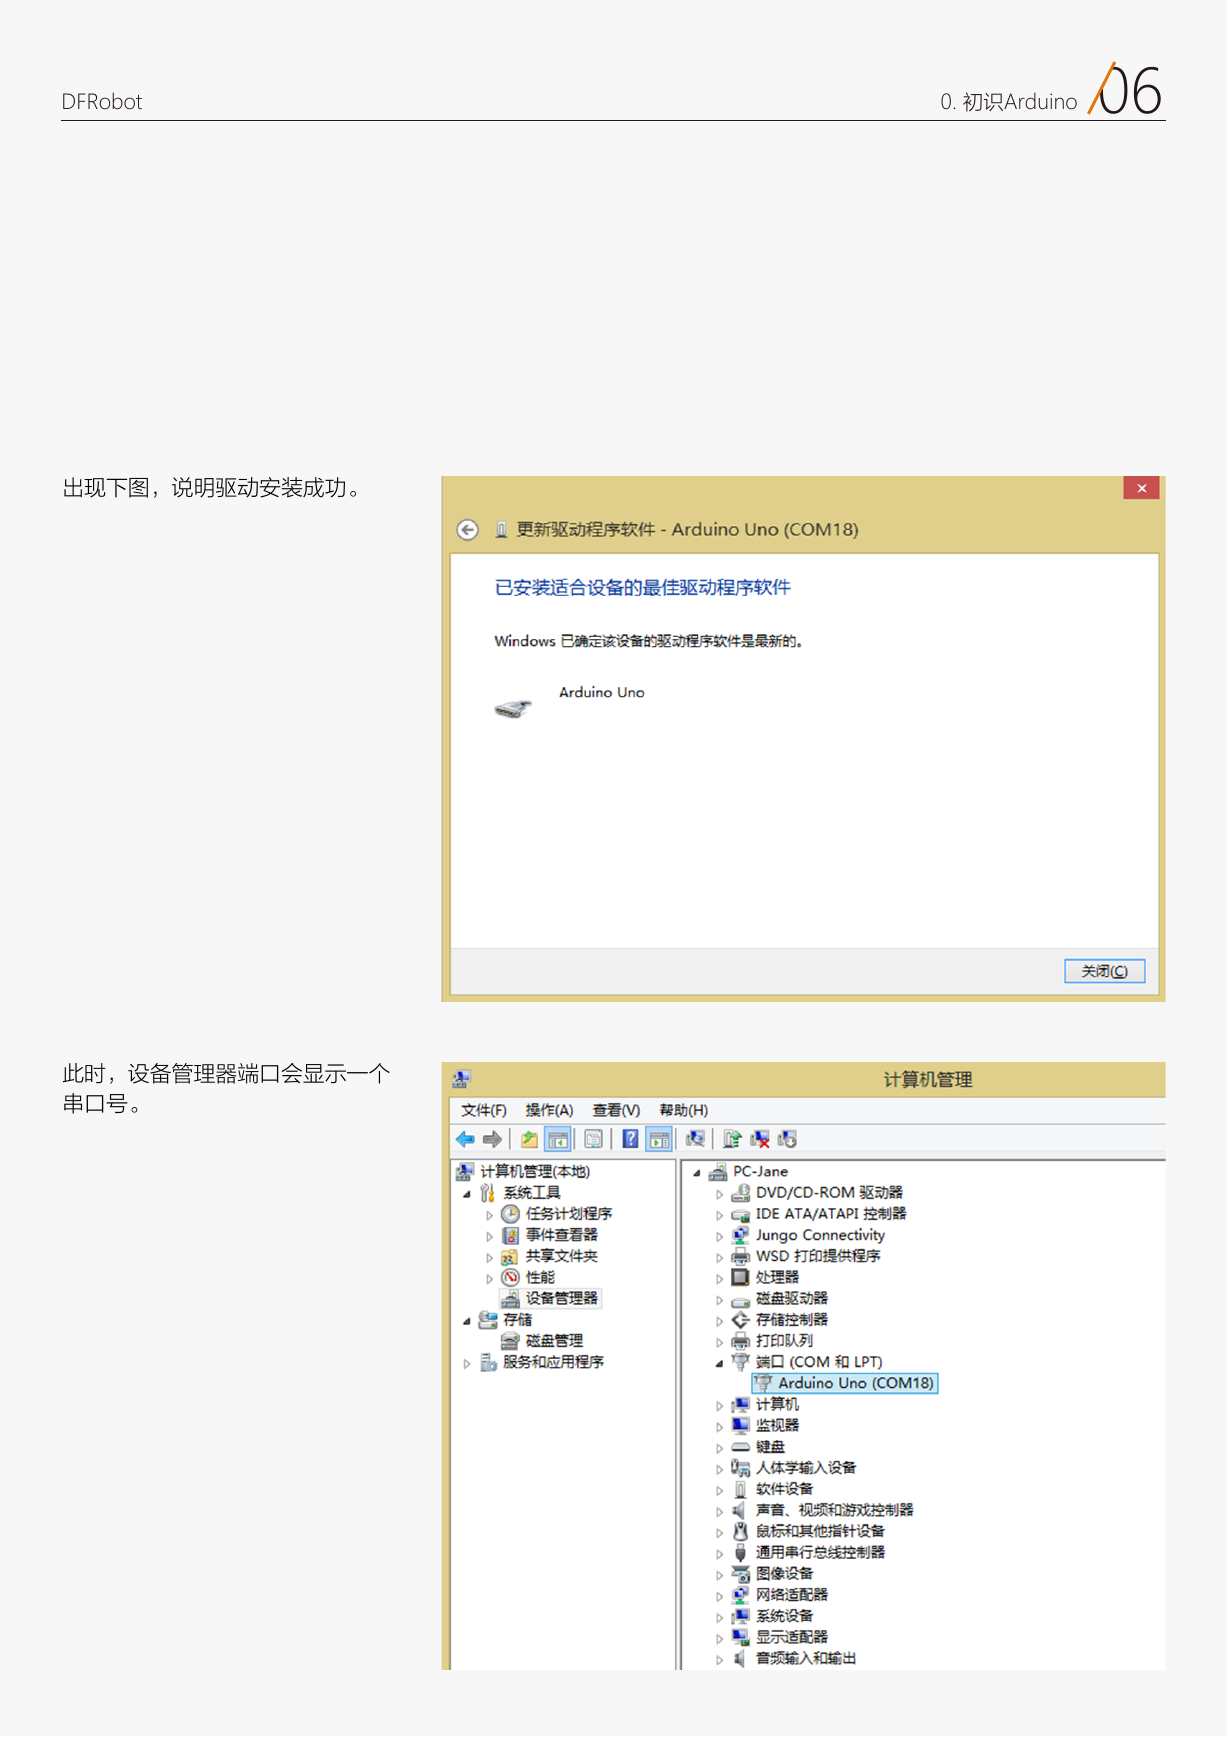This screenshot has width=1228, height=1737.
Task: Click the Arduino Uno device icon in dialog
Action: pos(513,709)
